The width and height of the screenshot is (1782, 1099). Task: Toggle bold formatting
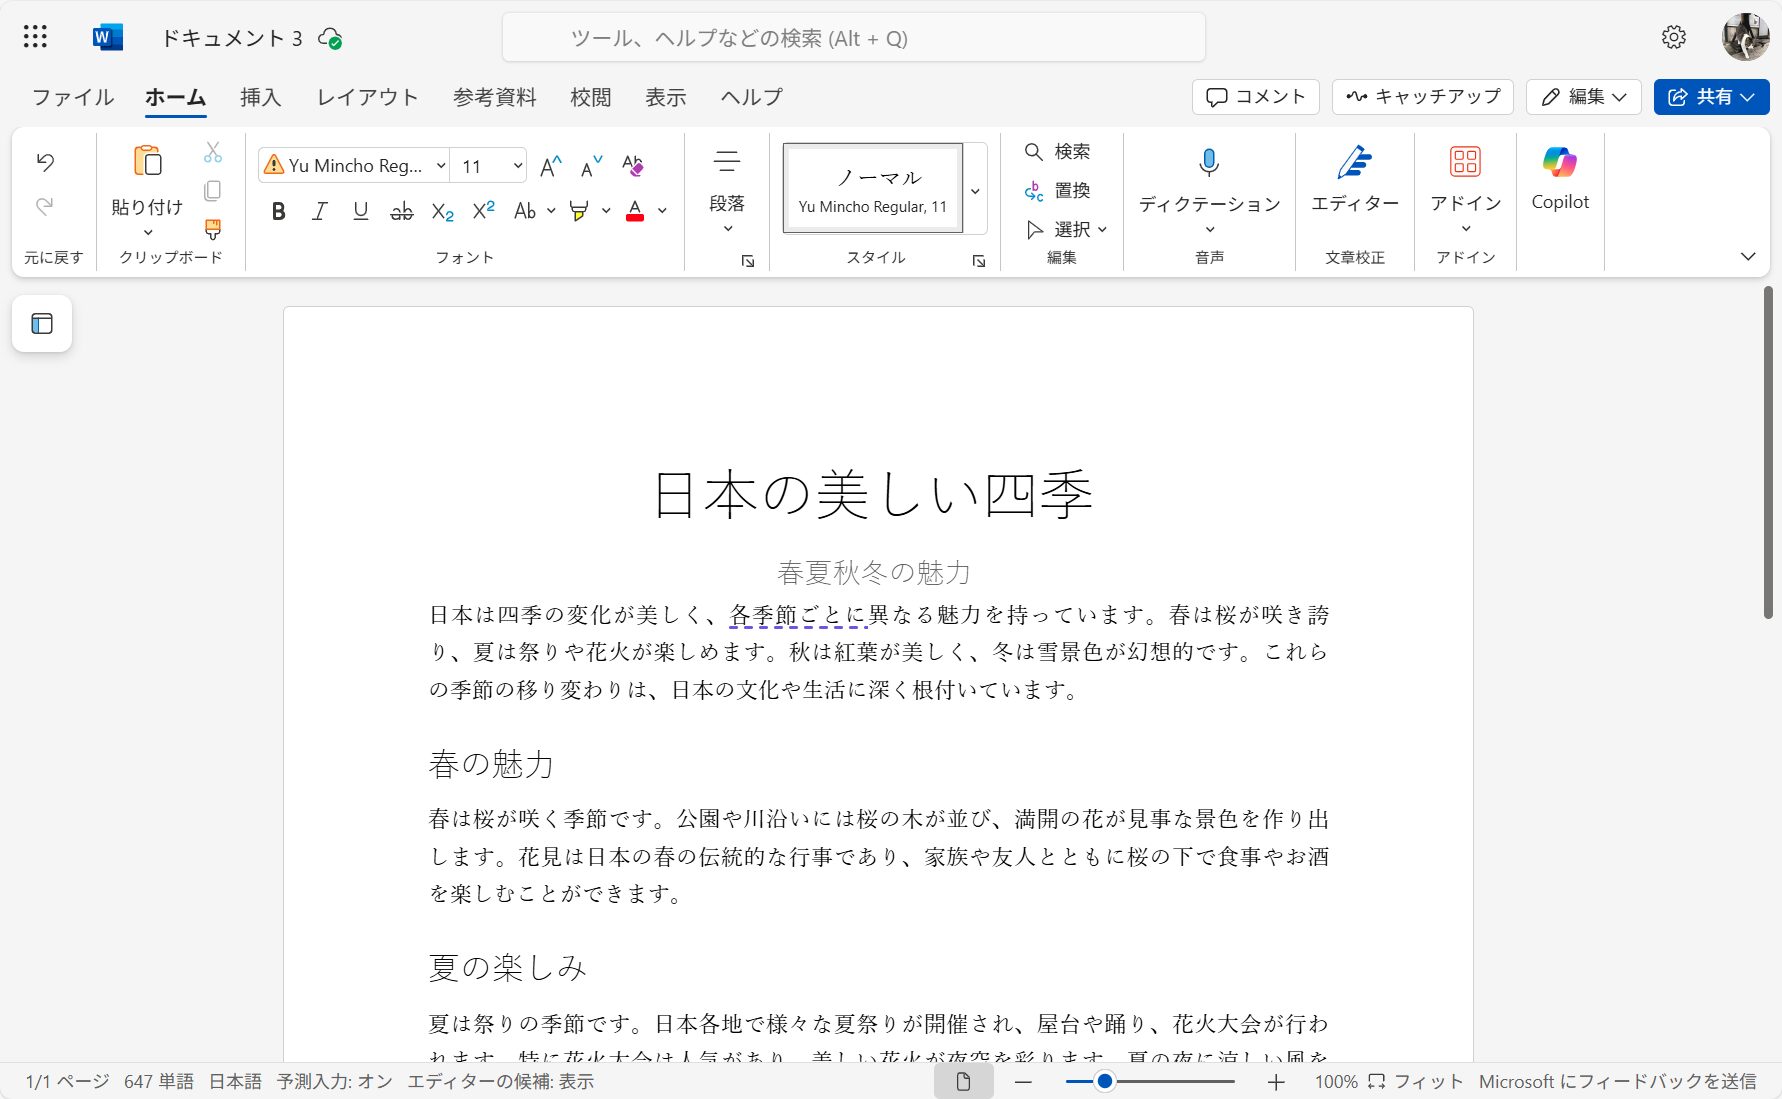pos(278,211)
